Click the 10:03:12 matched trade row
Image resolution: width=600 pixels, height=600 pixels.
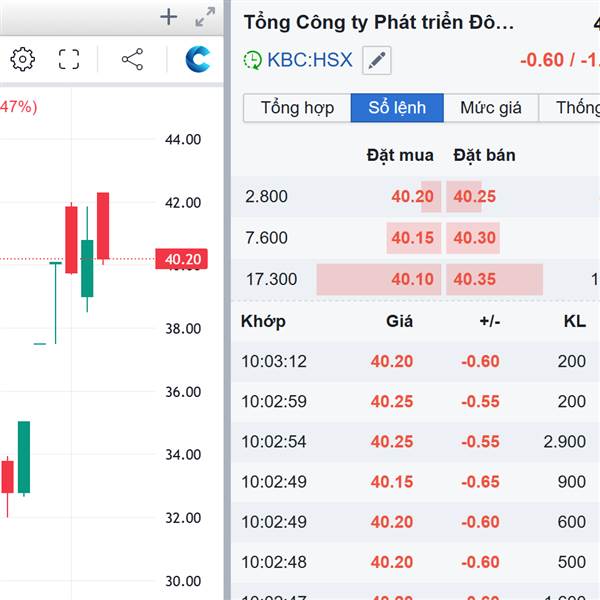pos(274,361)
